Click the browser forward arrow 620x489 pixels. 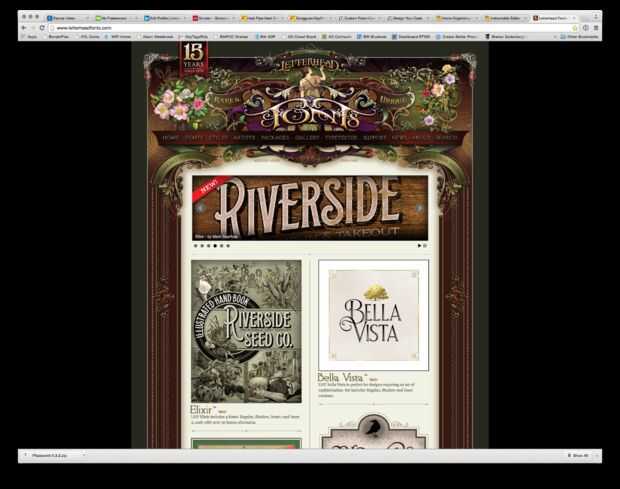click(x=33, y=28)
